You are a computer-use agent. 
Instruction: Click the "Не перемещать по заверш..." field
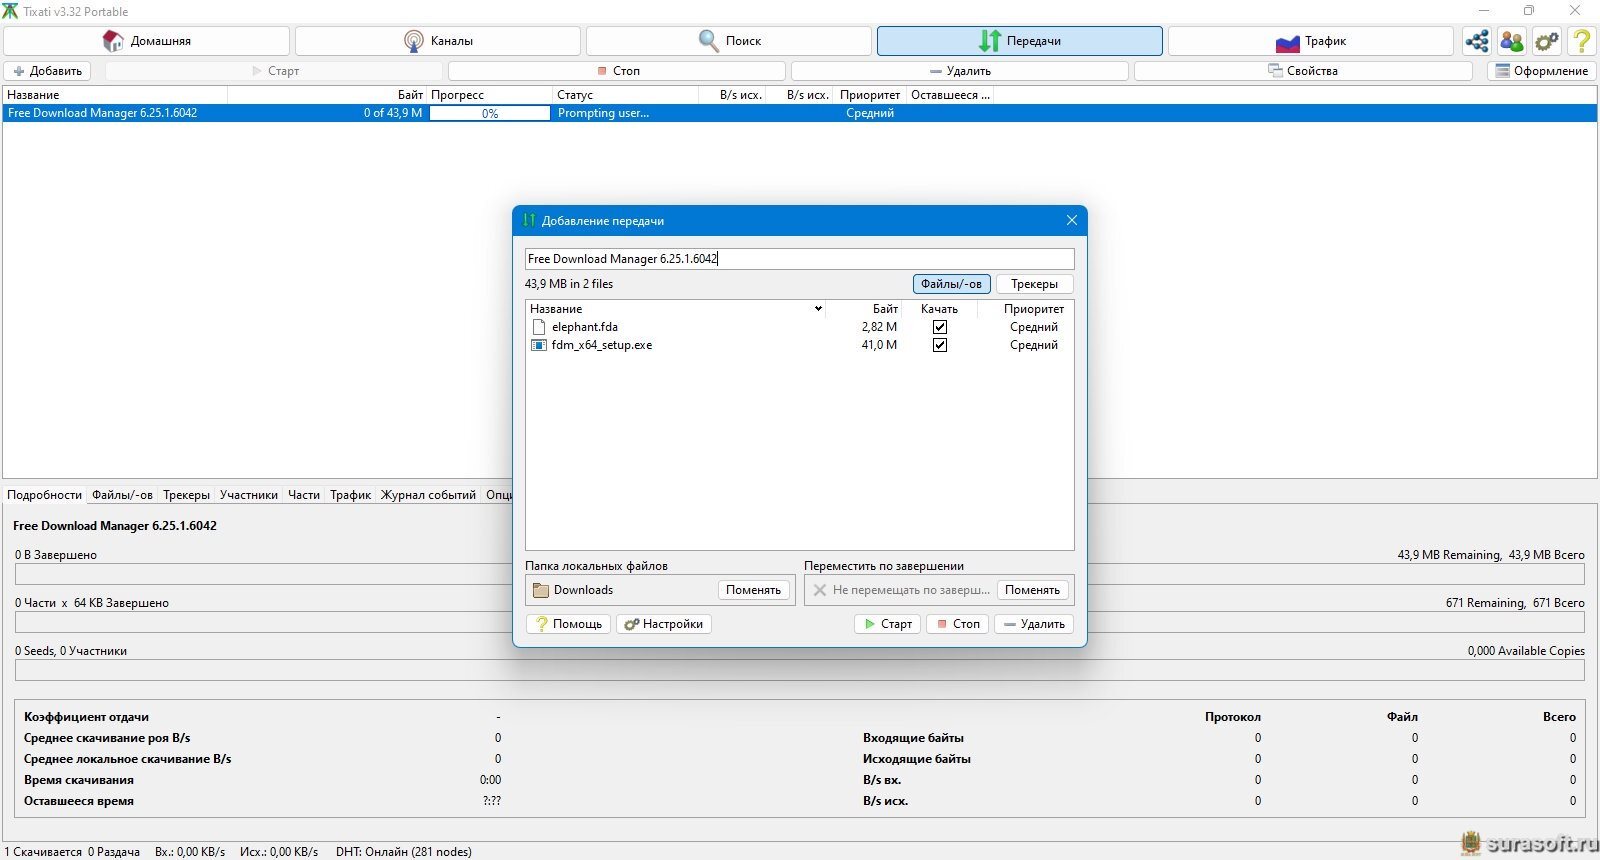[900, 590]
